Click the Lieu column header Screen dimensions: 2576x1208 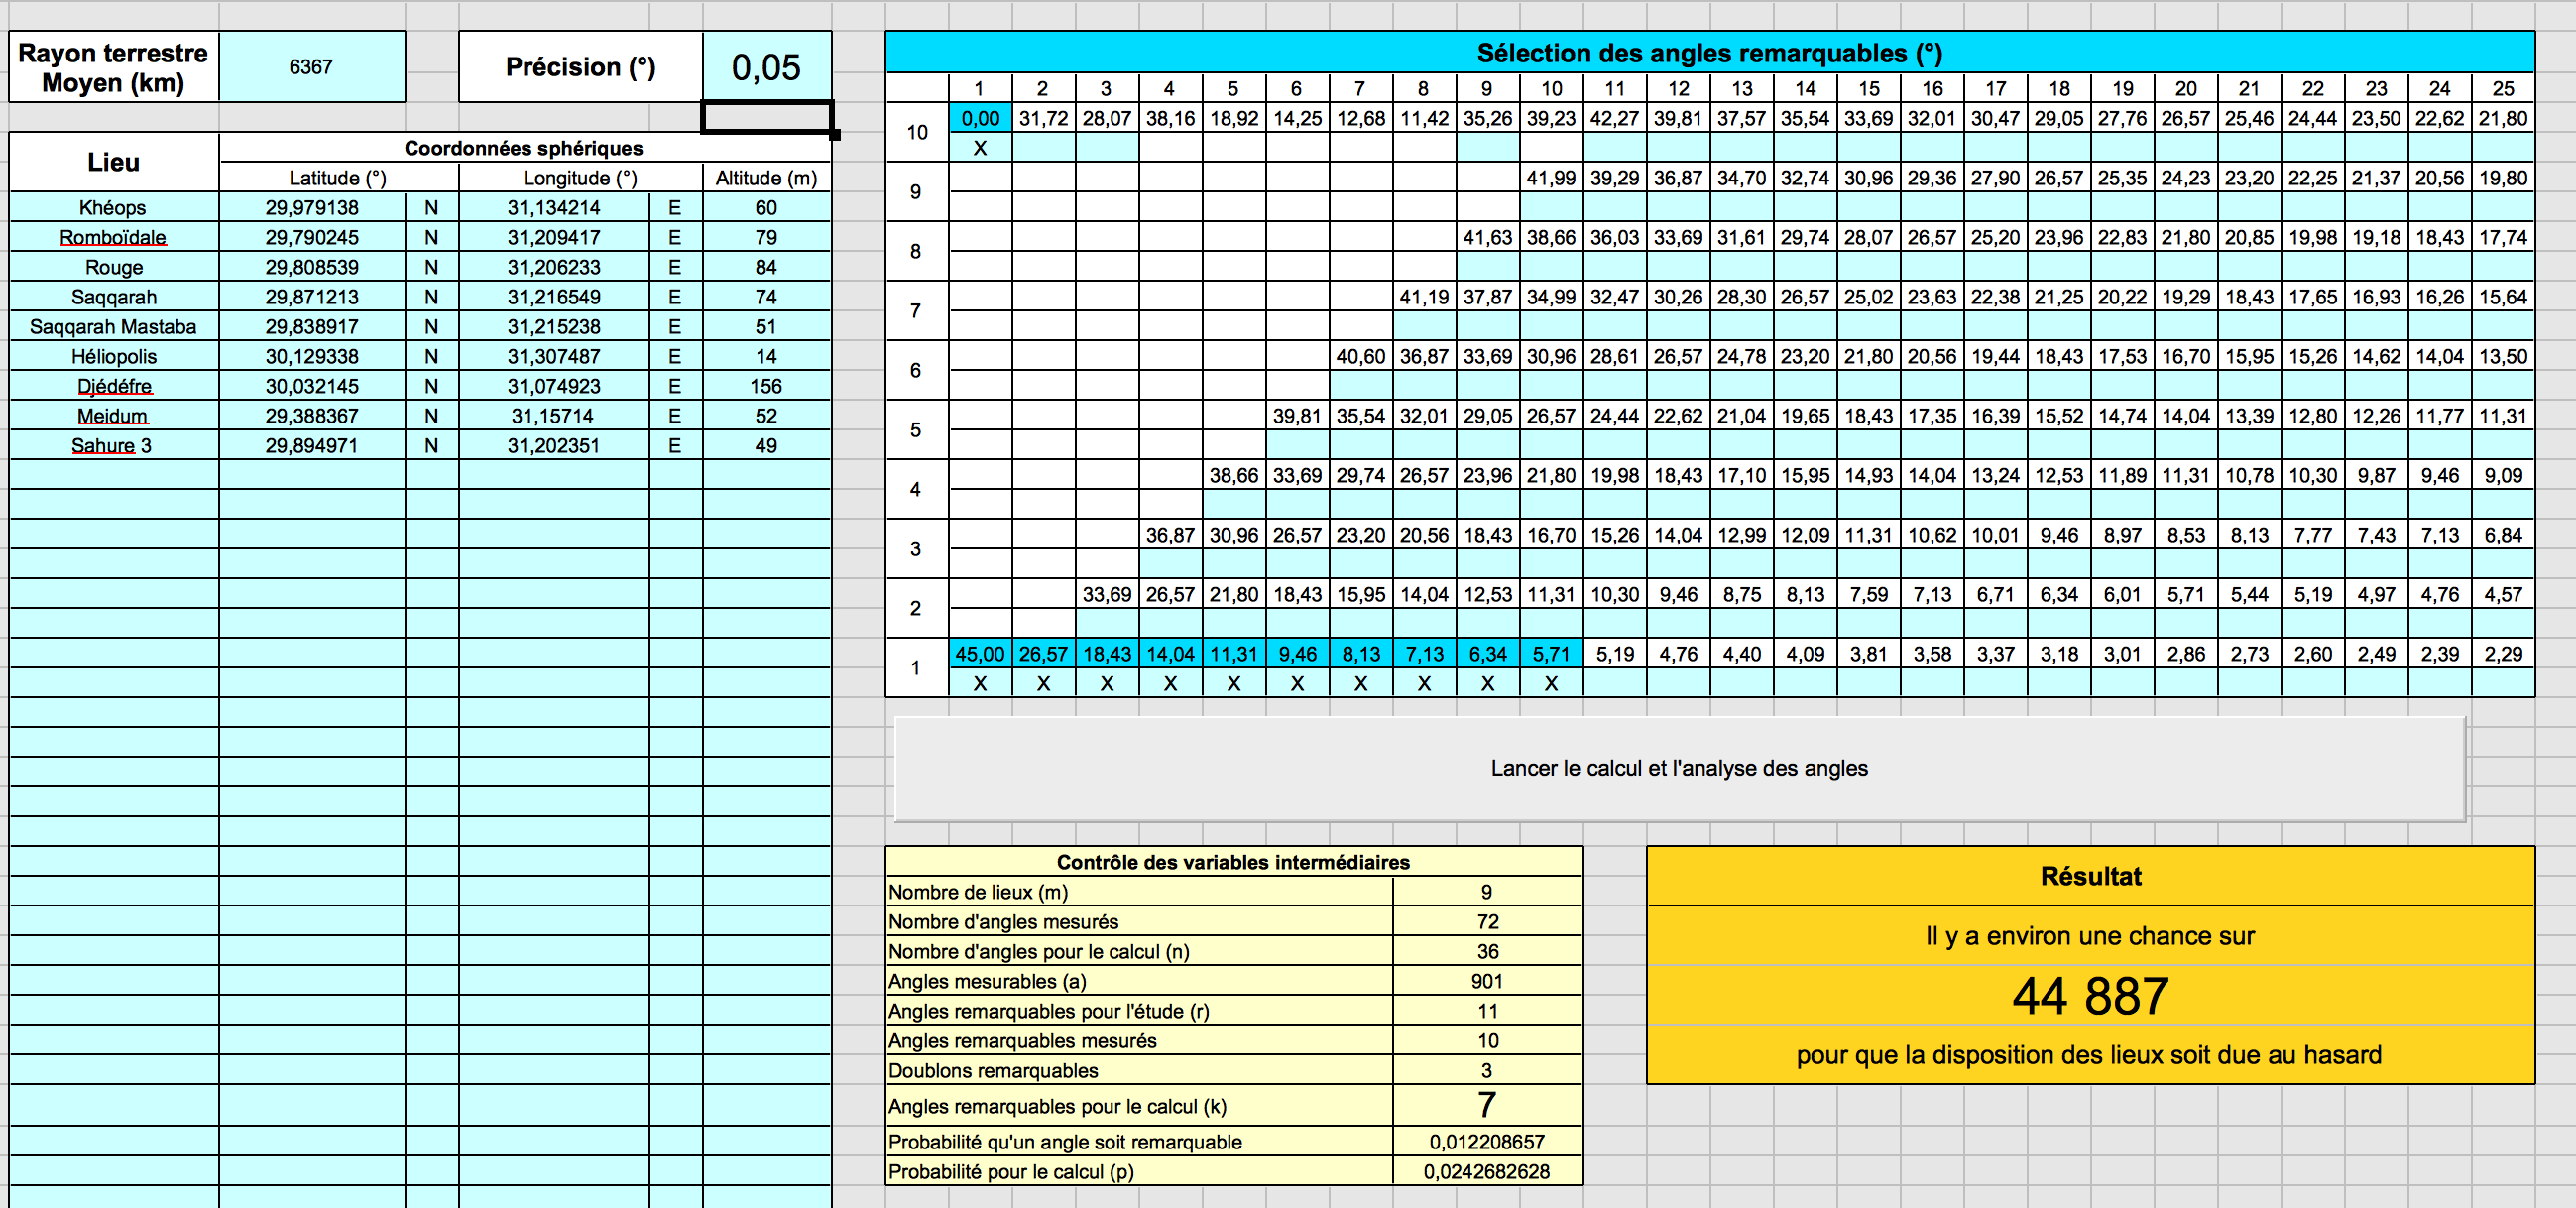113,162
